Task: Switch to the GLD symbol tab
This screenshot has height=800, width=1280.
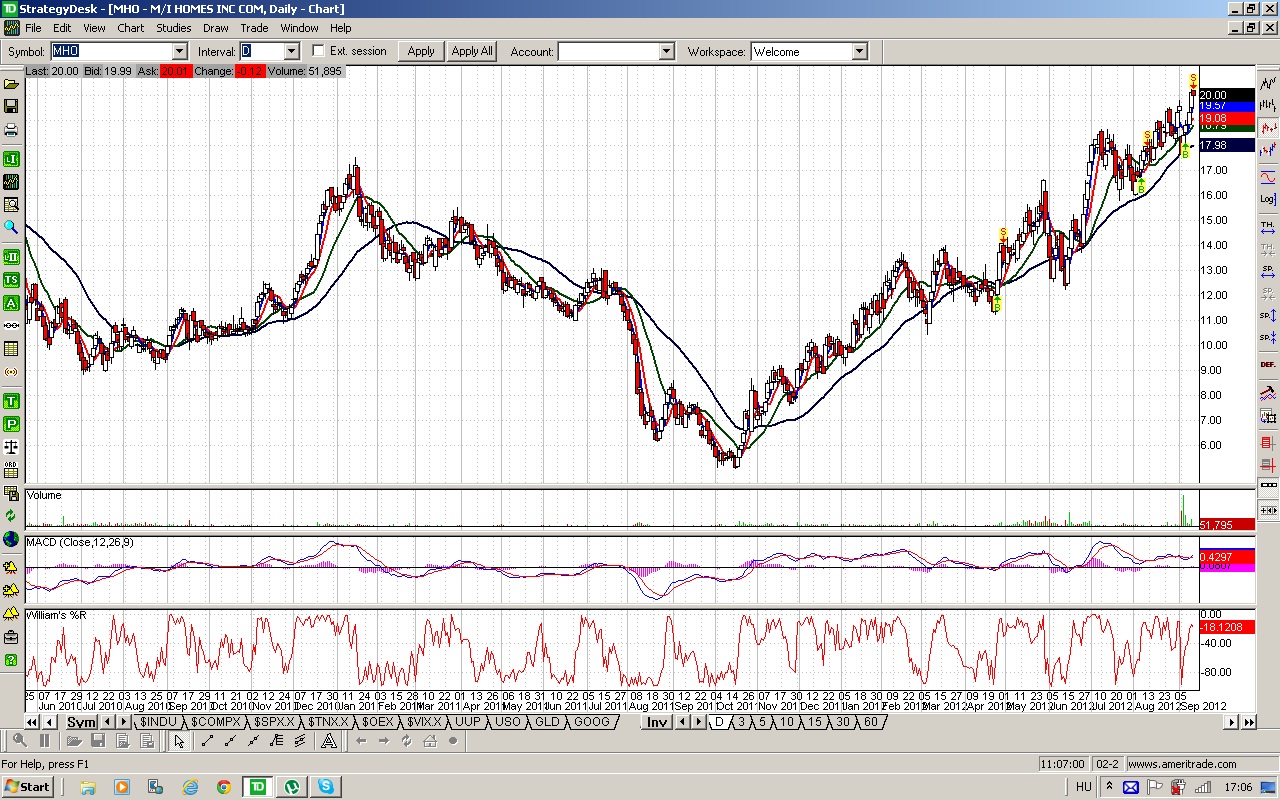Action: (x=547, y=722)
